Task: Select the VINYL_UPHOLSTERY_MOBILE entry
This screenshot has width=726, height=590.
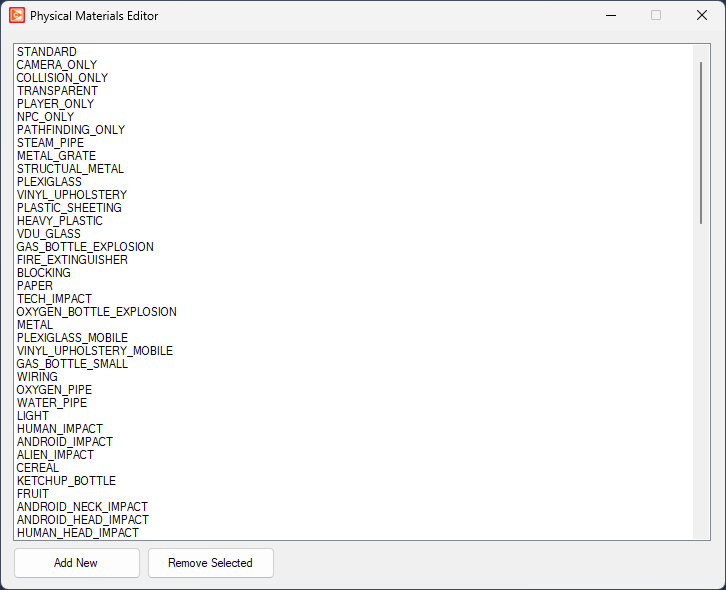Action: click(x=94, y=351)
